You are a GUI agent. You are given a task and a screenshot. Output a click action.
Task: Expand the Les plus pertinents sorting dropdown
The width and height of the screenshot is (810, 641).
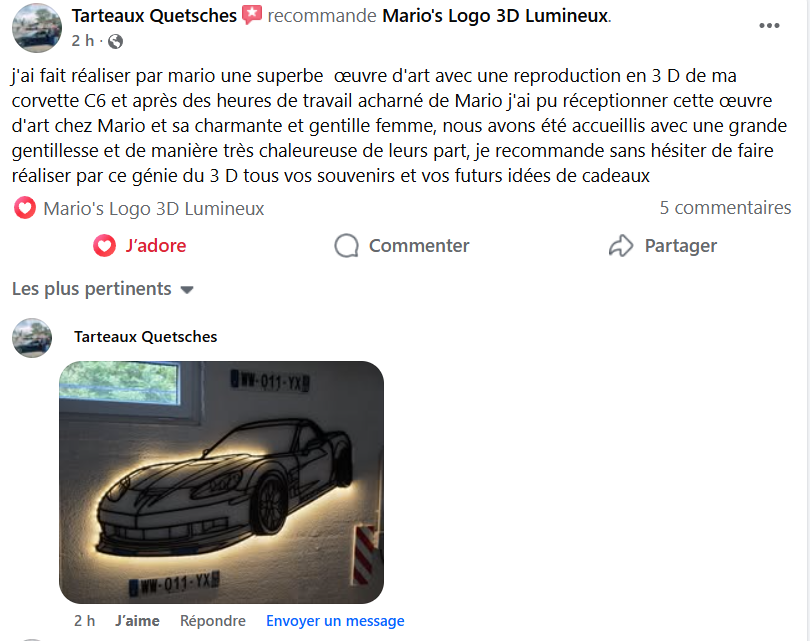[x=103, y=289]
